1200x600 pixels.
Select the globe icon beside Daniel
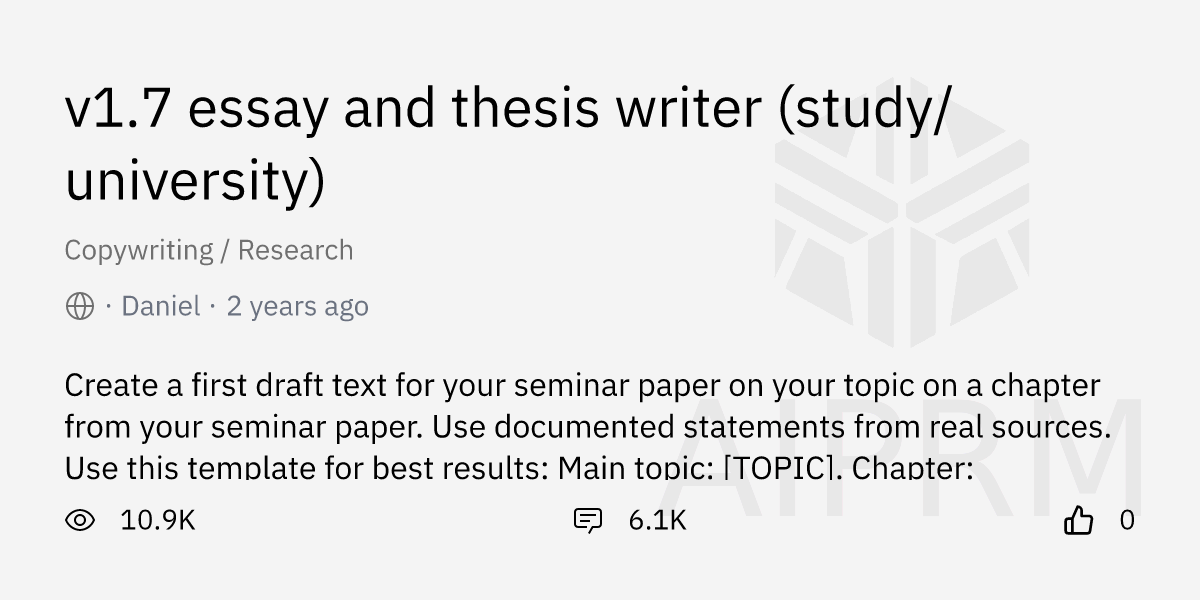pos(80,306)
